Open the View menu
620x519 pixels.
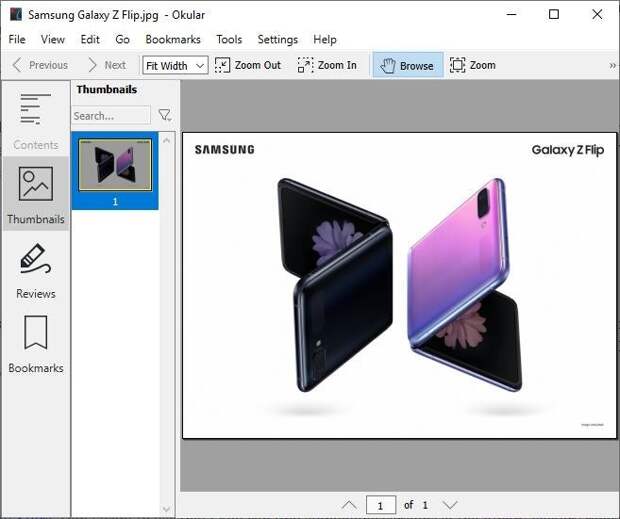53,40
